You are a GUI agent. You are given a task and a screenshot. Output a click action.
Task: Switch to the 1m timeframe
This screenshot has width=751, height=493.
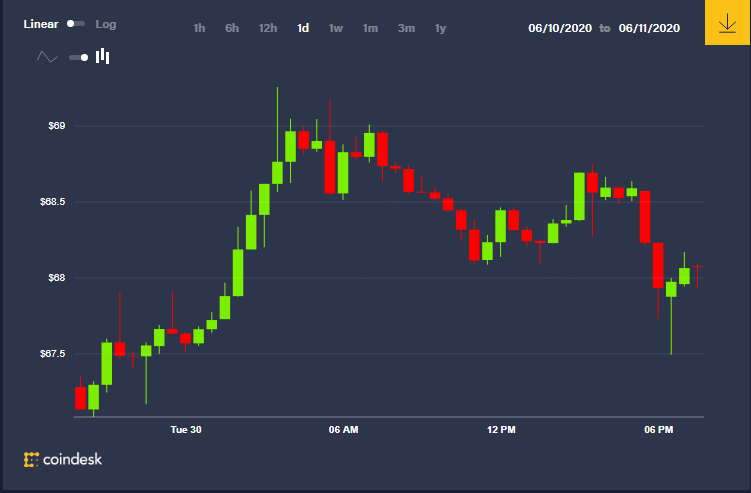pos(370,28)
